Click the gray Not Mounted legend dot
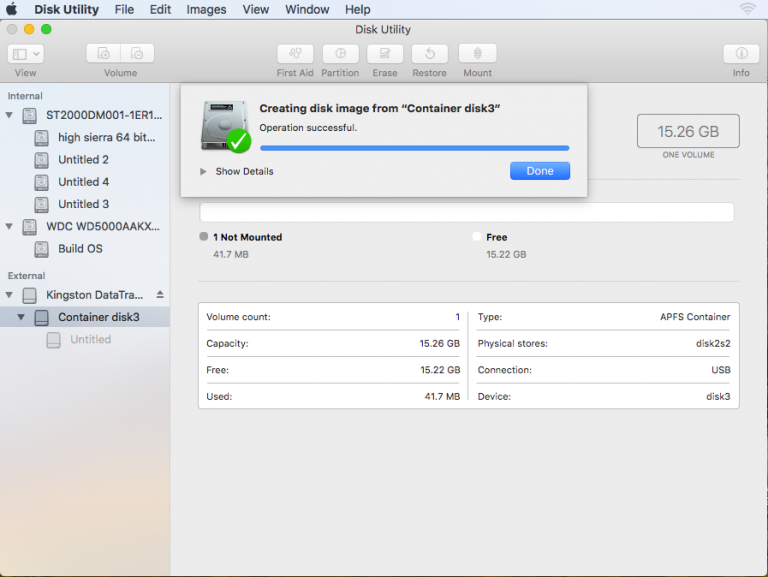Screen dimensions: 768x577 (x=204, y=237)
